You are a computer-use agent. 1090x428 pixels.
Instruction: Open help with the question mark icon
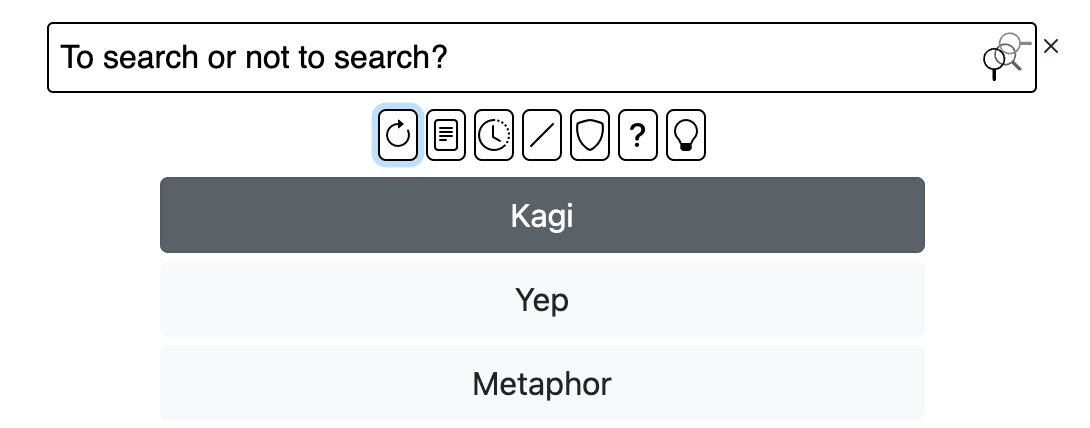point(638,135)
